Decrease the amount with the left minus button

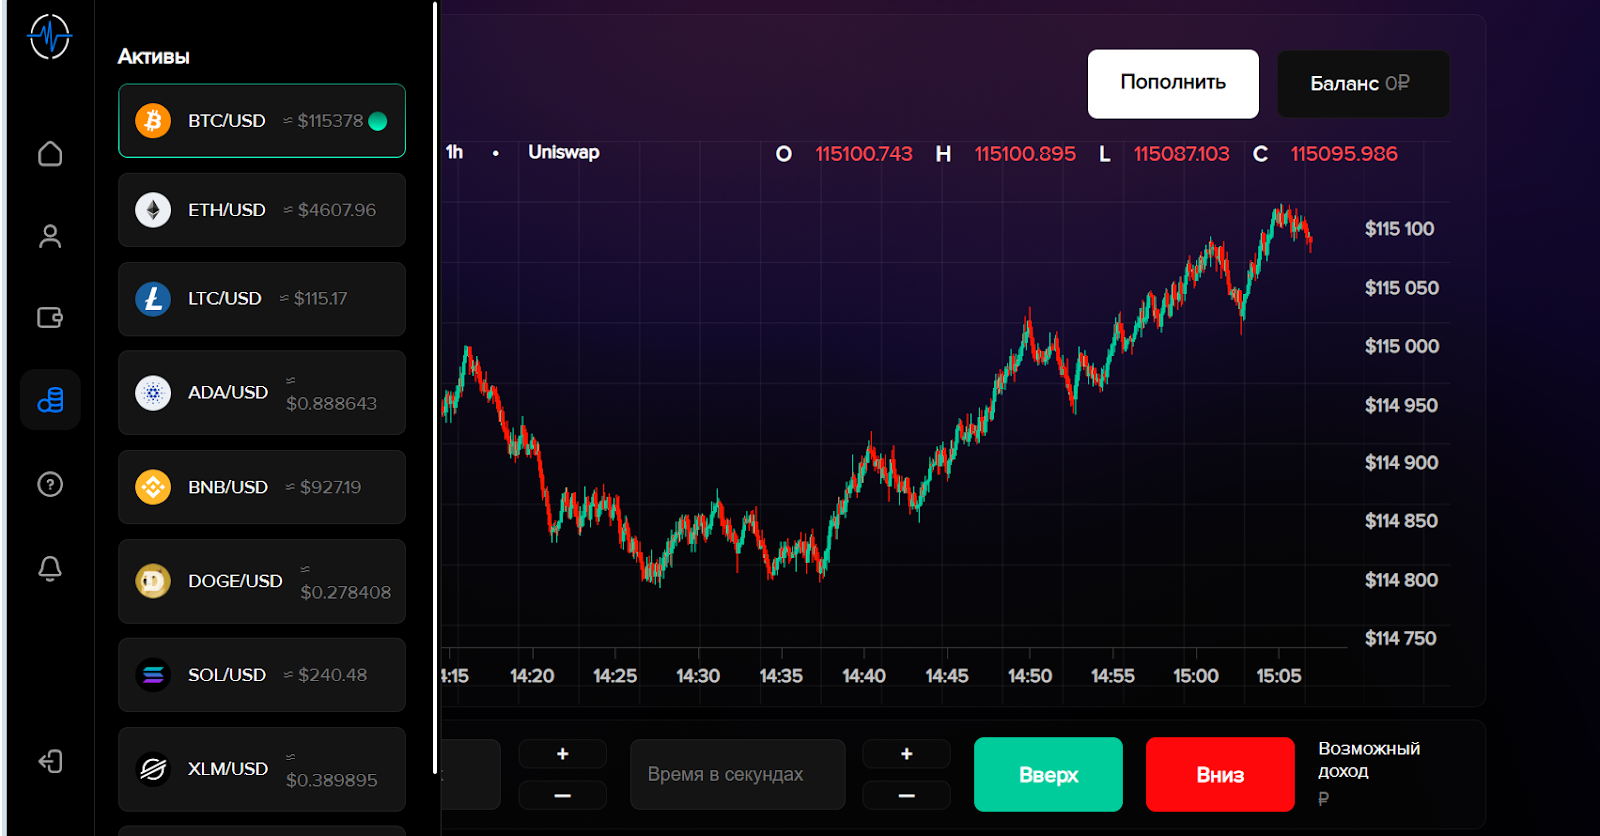pyautogui.click(x=562, y=795)
